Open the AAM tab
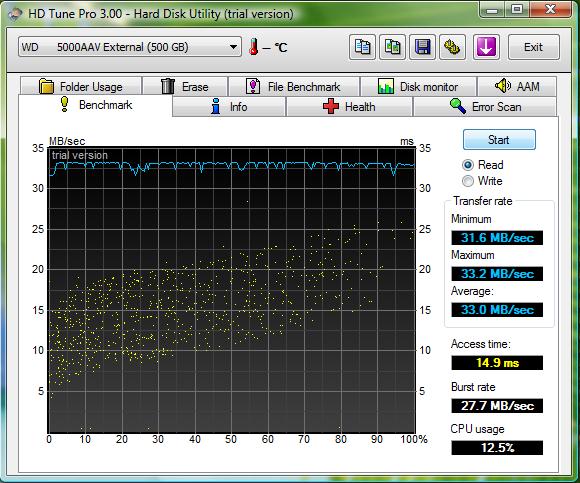The height and width of the screenshot is (483, 580). pos(517,87)
